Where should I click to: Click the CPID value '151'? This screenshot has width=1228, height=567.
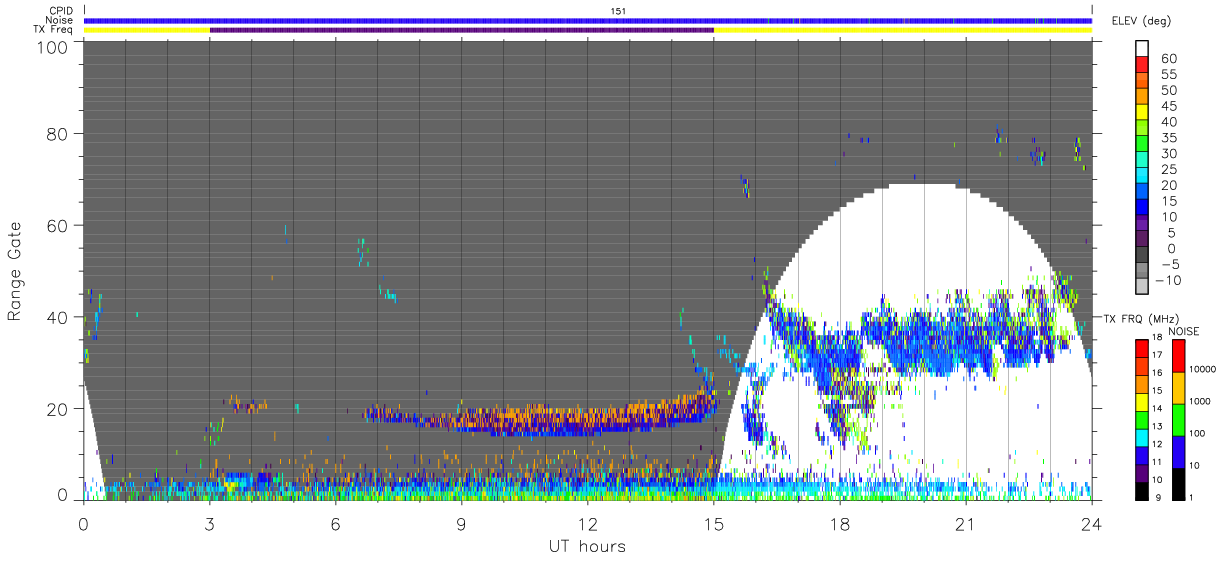tap(619, 11)
